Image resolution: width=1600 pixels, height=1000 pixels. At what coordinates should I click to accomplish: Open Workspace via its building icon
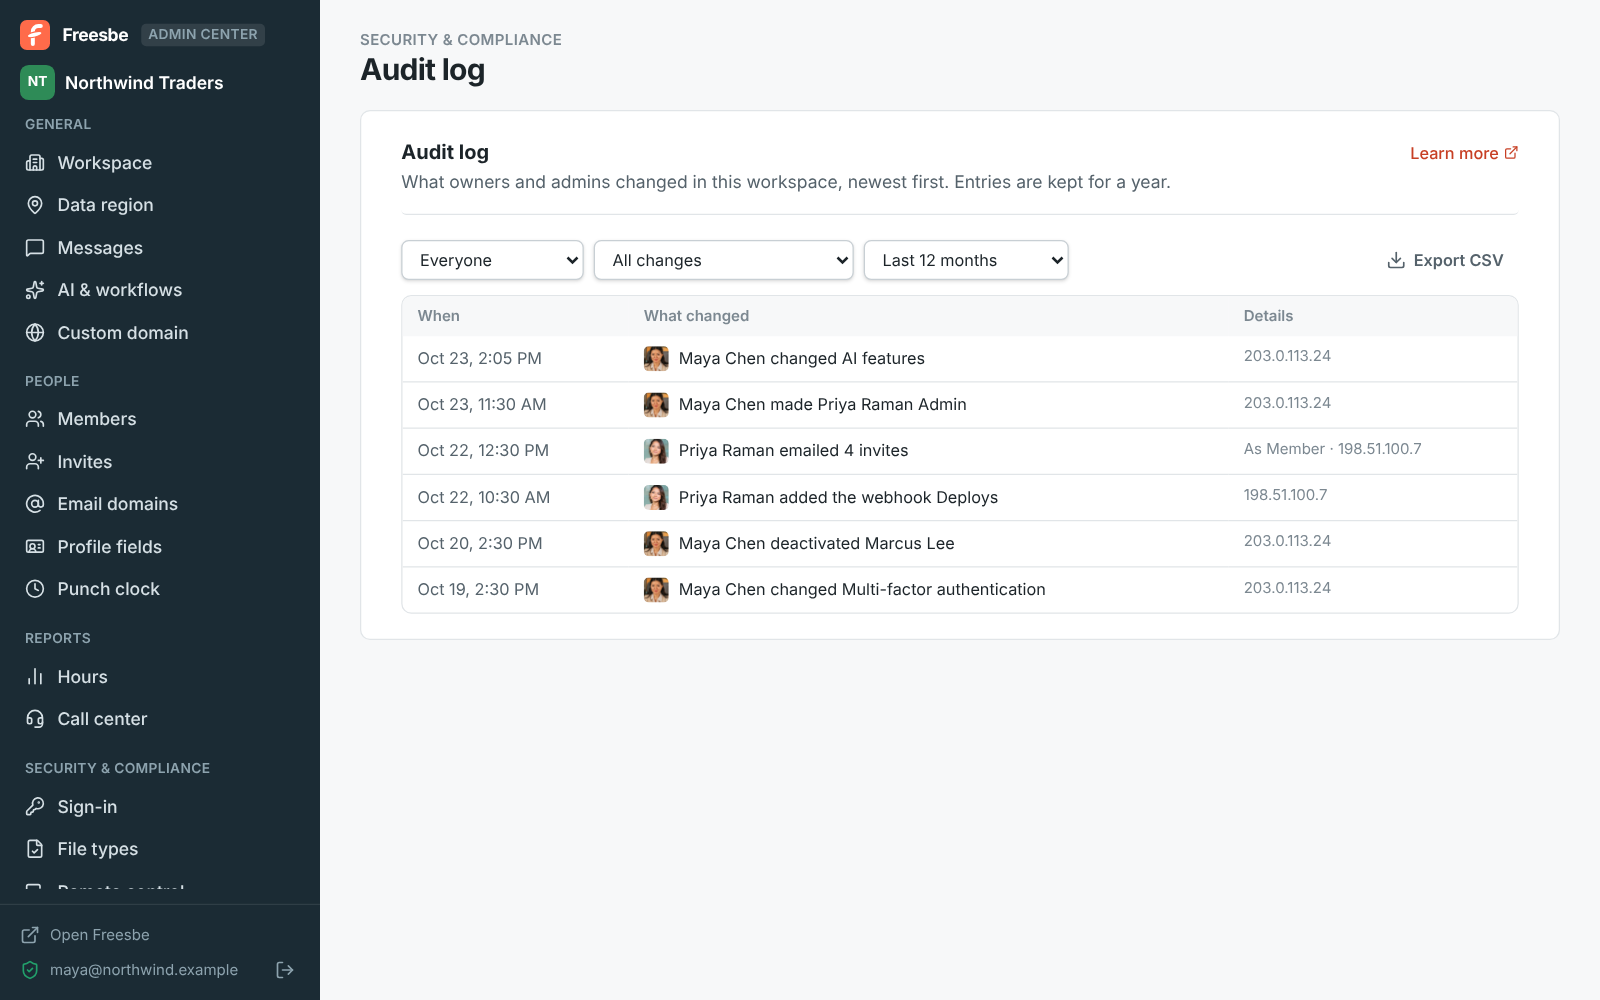tap(35, 163)
